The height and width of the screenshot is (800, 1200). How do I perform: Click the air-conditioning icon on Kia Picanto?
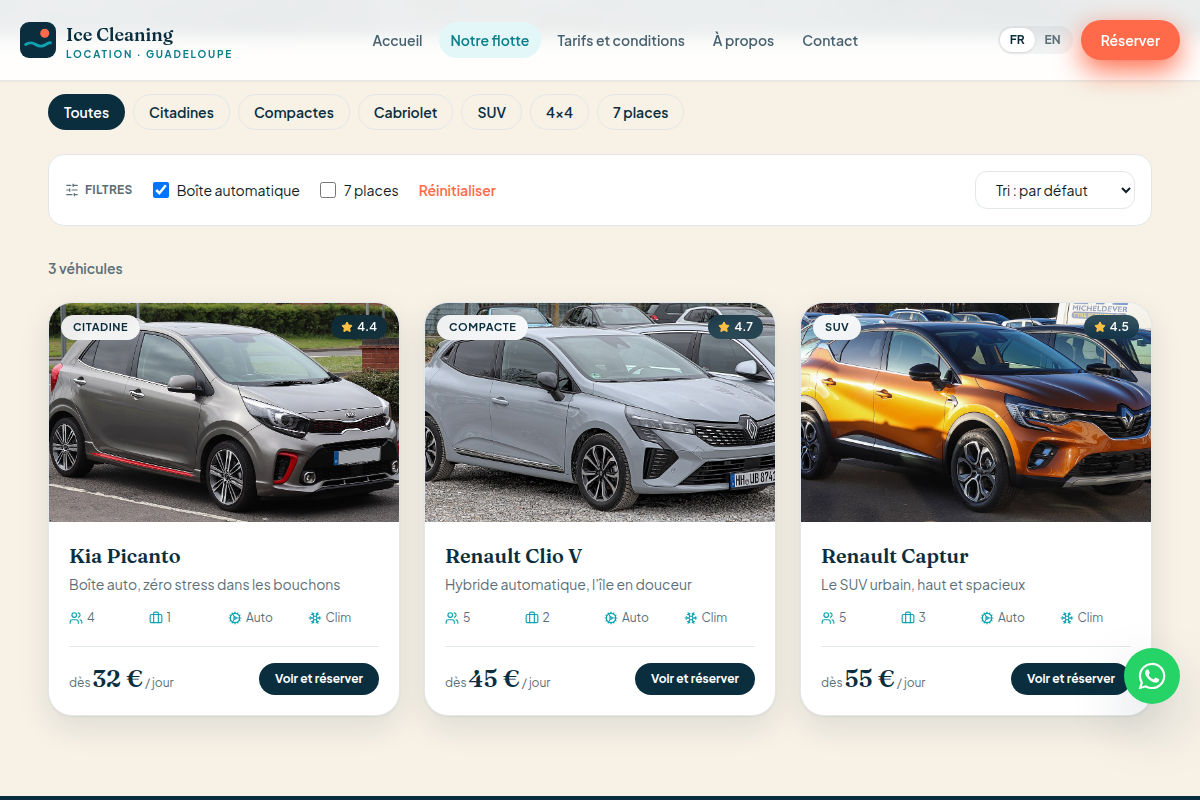click(315, 618)
